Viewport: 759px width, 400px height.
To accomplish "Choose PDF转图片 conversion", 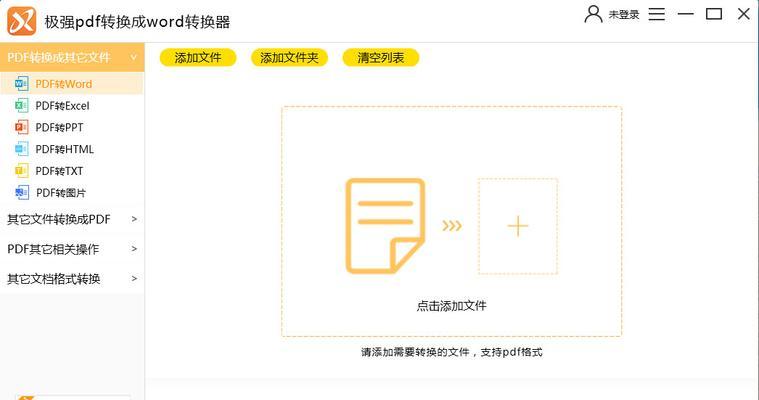I will (61, 193).
